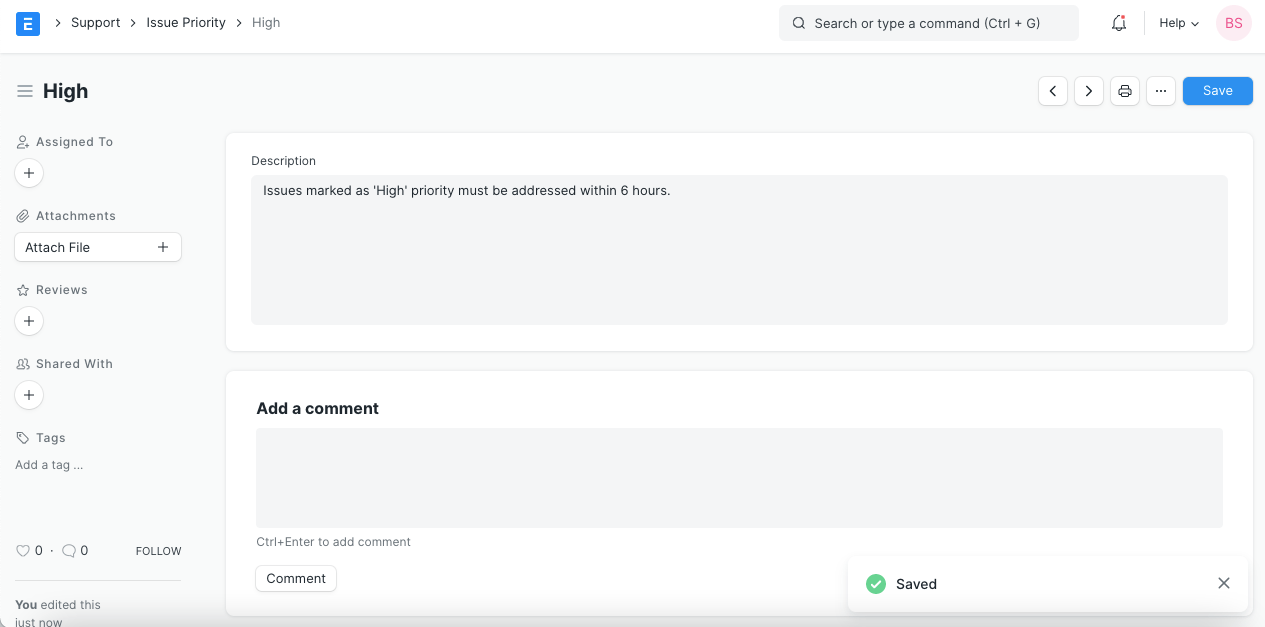Expand the Help dropdown
This screenshot has height=627, width=1265.
point(1178,23)
